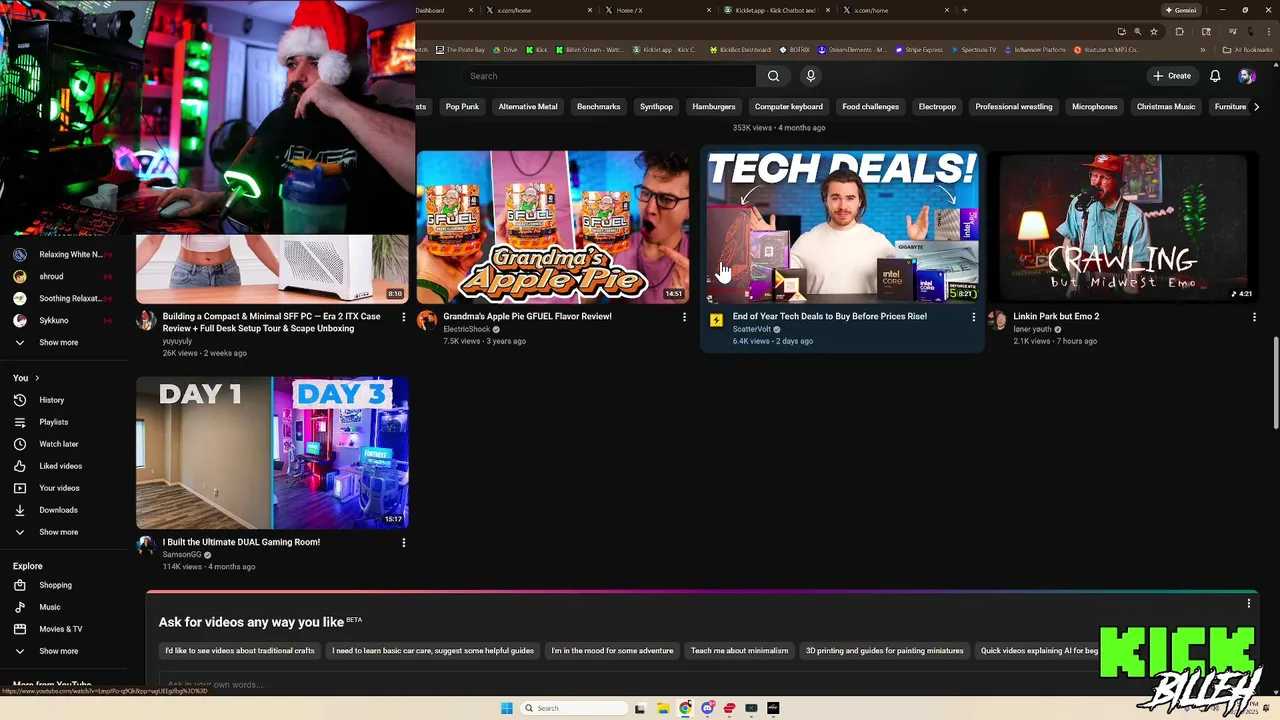This screenshot has width=1280, height=720.
Task: Start voice search with microphone icon
Action: [811, 76]
